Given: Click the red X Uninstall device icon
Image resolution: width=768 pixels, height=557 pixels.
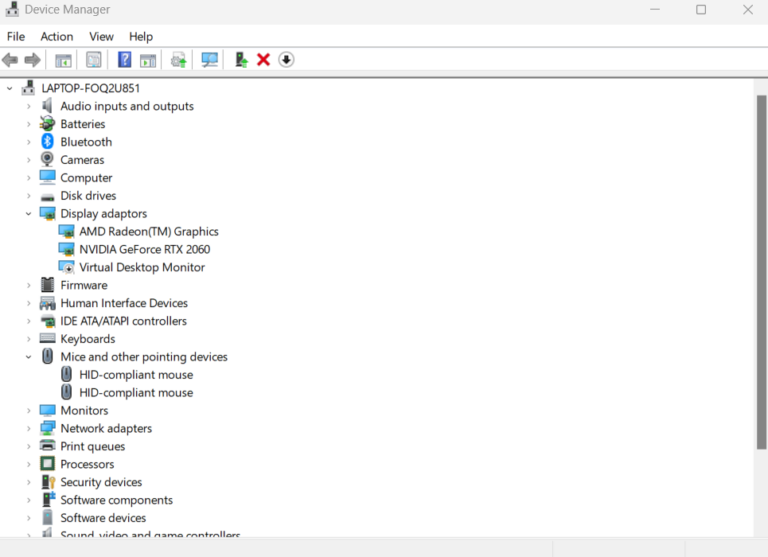Looking at the screenshot, I should tap(264, 60).
